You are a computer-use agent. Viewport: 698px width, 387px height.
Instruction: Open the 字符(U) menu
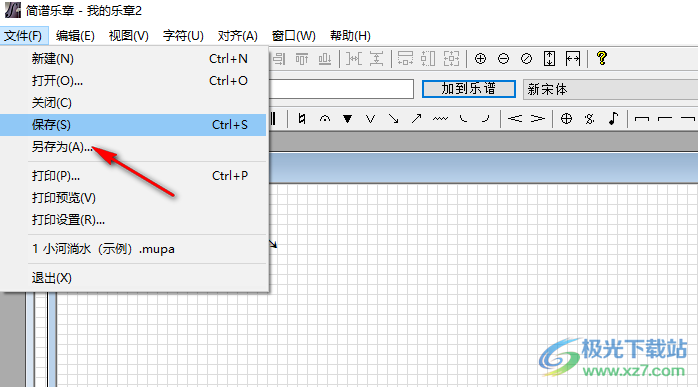tap(183, 36)
